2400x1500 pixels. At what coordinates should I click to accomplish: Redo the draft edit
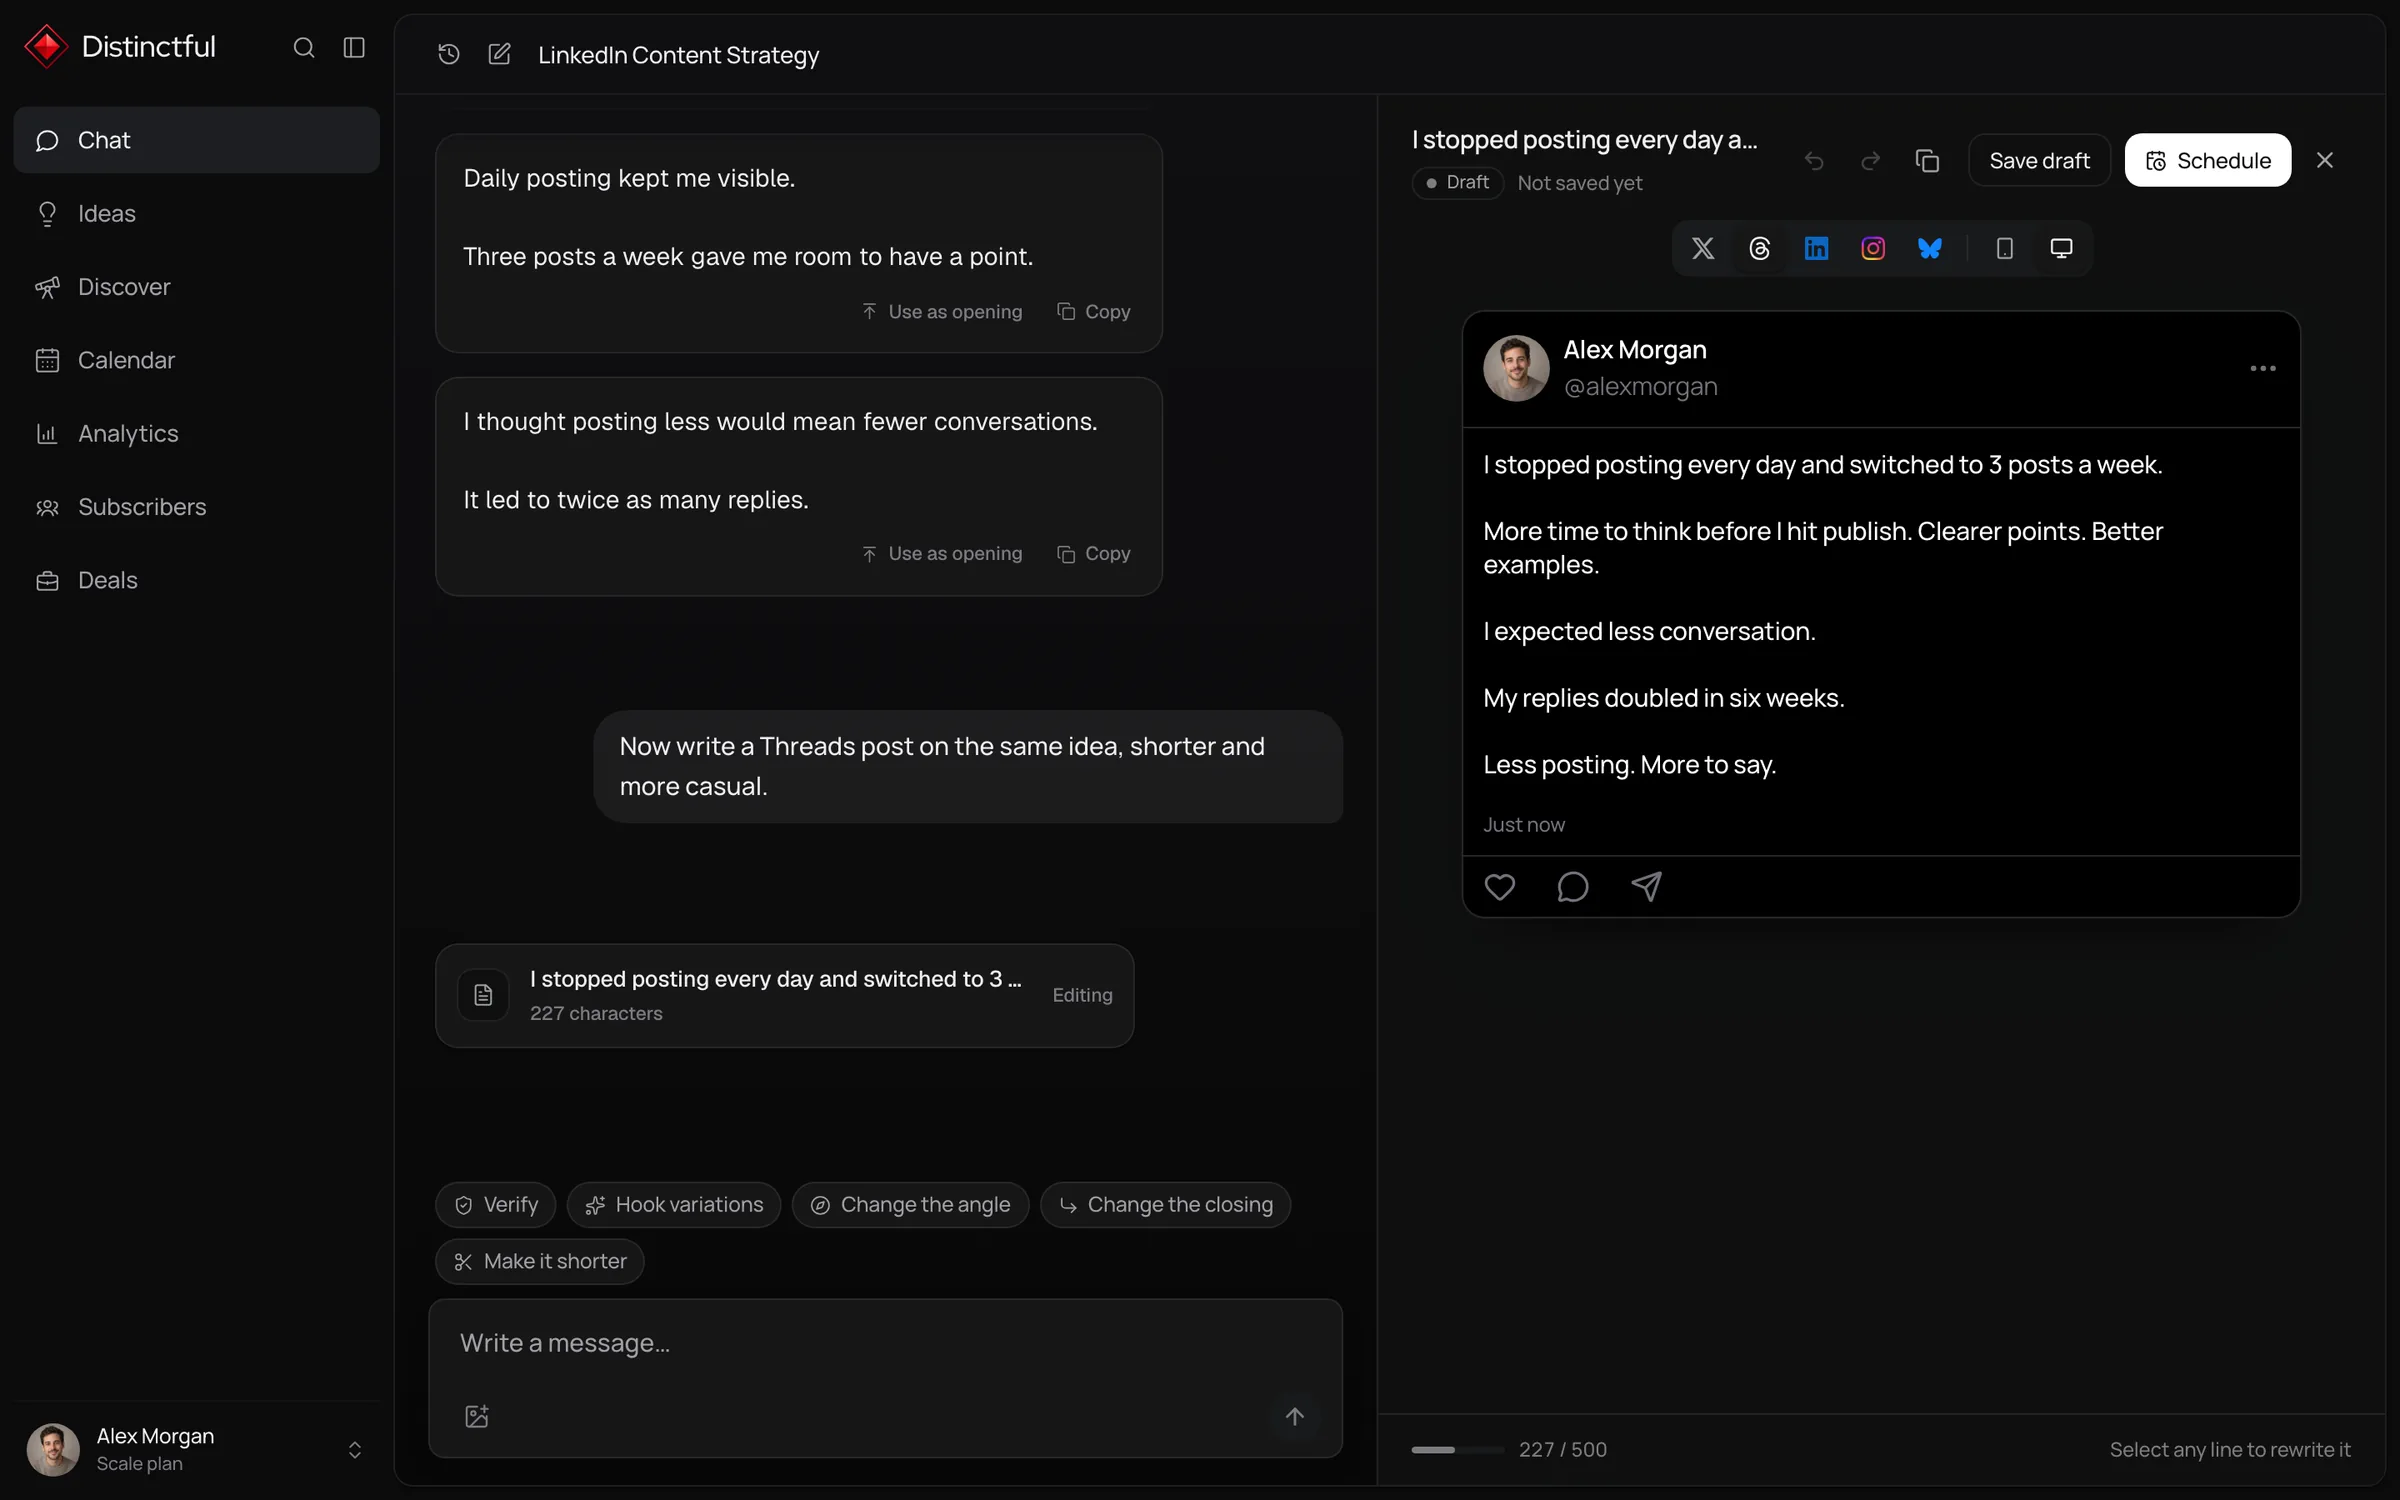point(1870,160)
